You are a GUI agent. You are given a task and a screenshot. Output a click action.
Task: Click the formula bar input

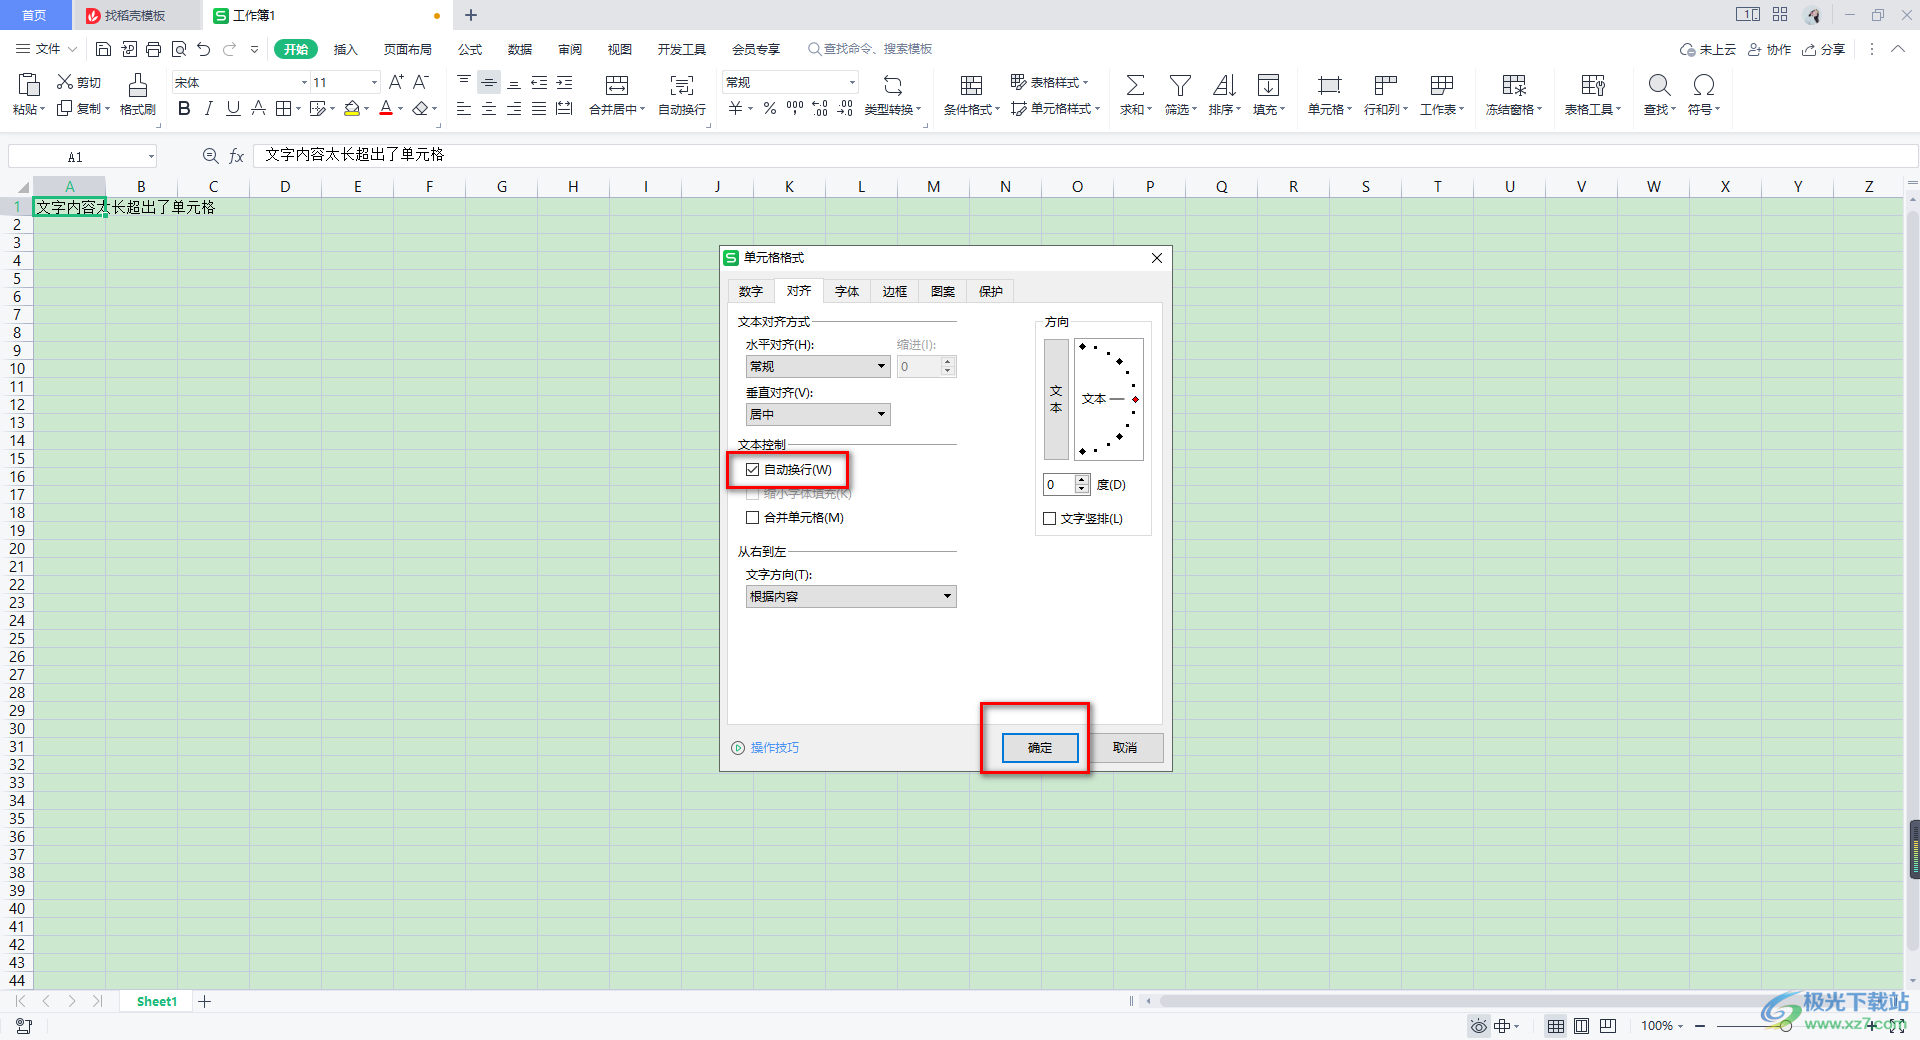coord(1085,155)
